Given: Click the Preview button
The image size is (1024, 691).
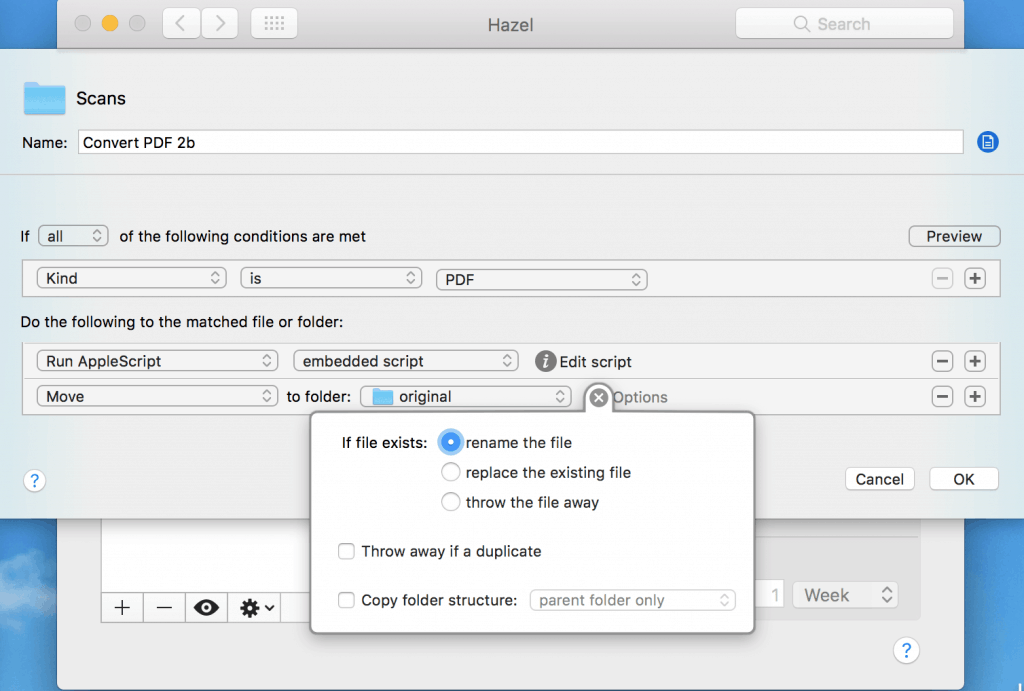Looking at the screenshot, I should (x=954, y=236).
